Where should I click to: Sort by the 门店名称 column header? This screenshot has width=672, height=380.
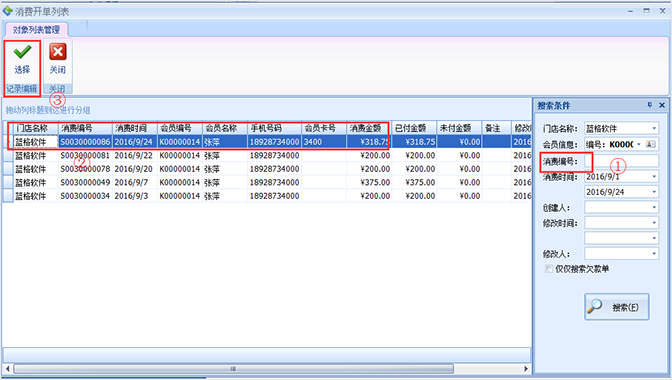pyautogui.click(x=36, y=128)
